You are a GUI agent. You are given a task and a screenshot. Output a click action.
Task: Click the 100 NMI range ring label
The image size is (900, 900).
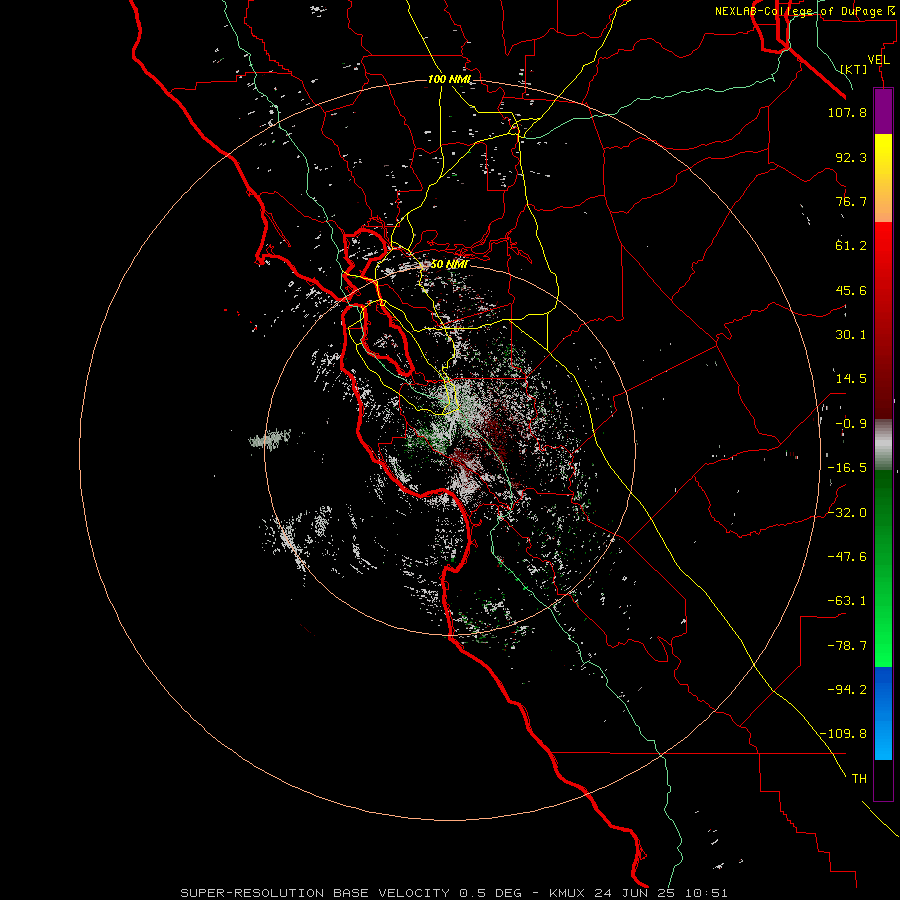[x=449, y=79]
